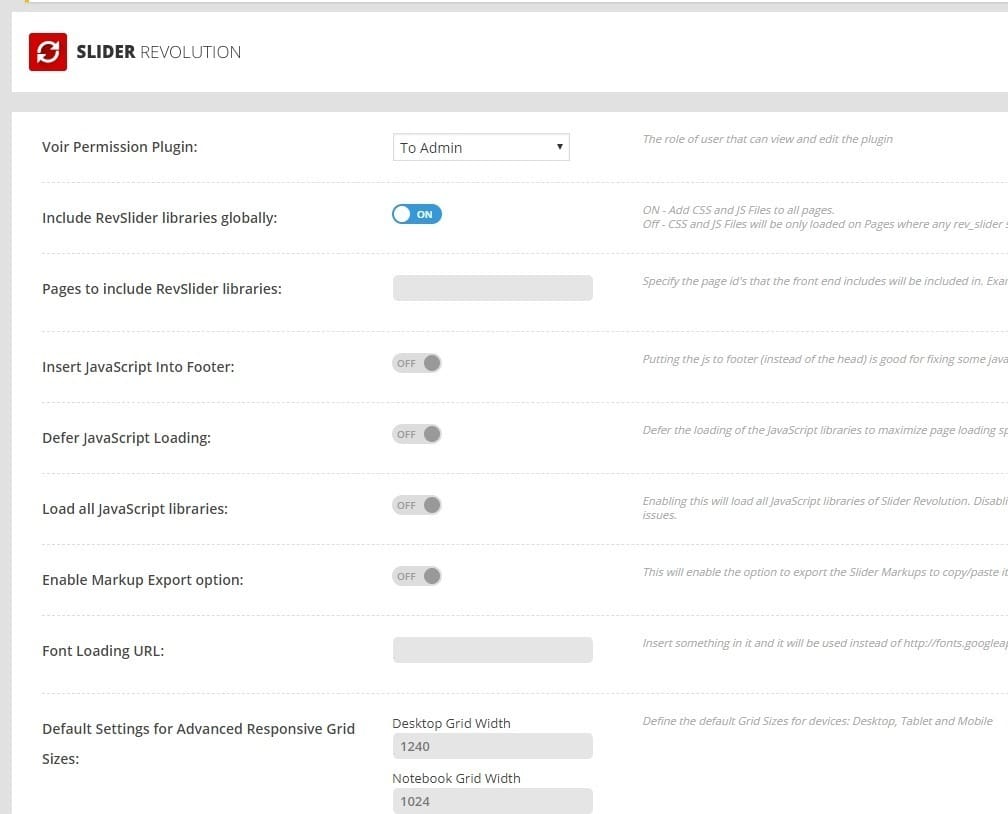
Task: Turn off the Include RevSlider libraries globally switch
Action: point(417,214)
